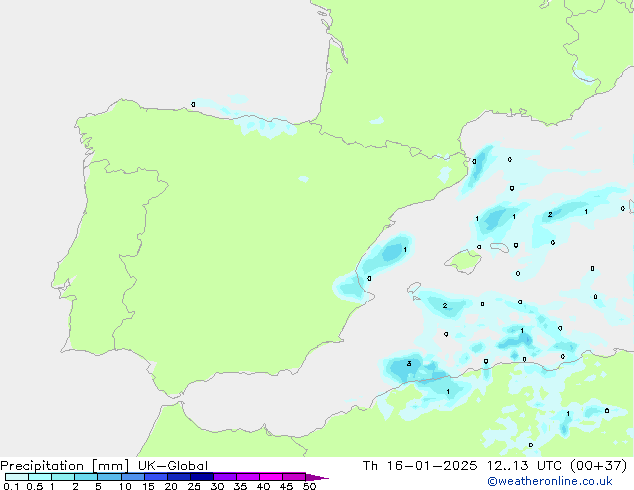Select the 30–35 mm purple legend swatch
634x490 pixels.
[224, 477]
